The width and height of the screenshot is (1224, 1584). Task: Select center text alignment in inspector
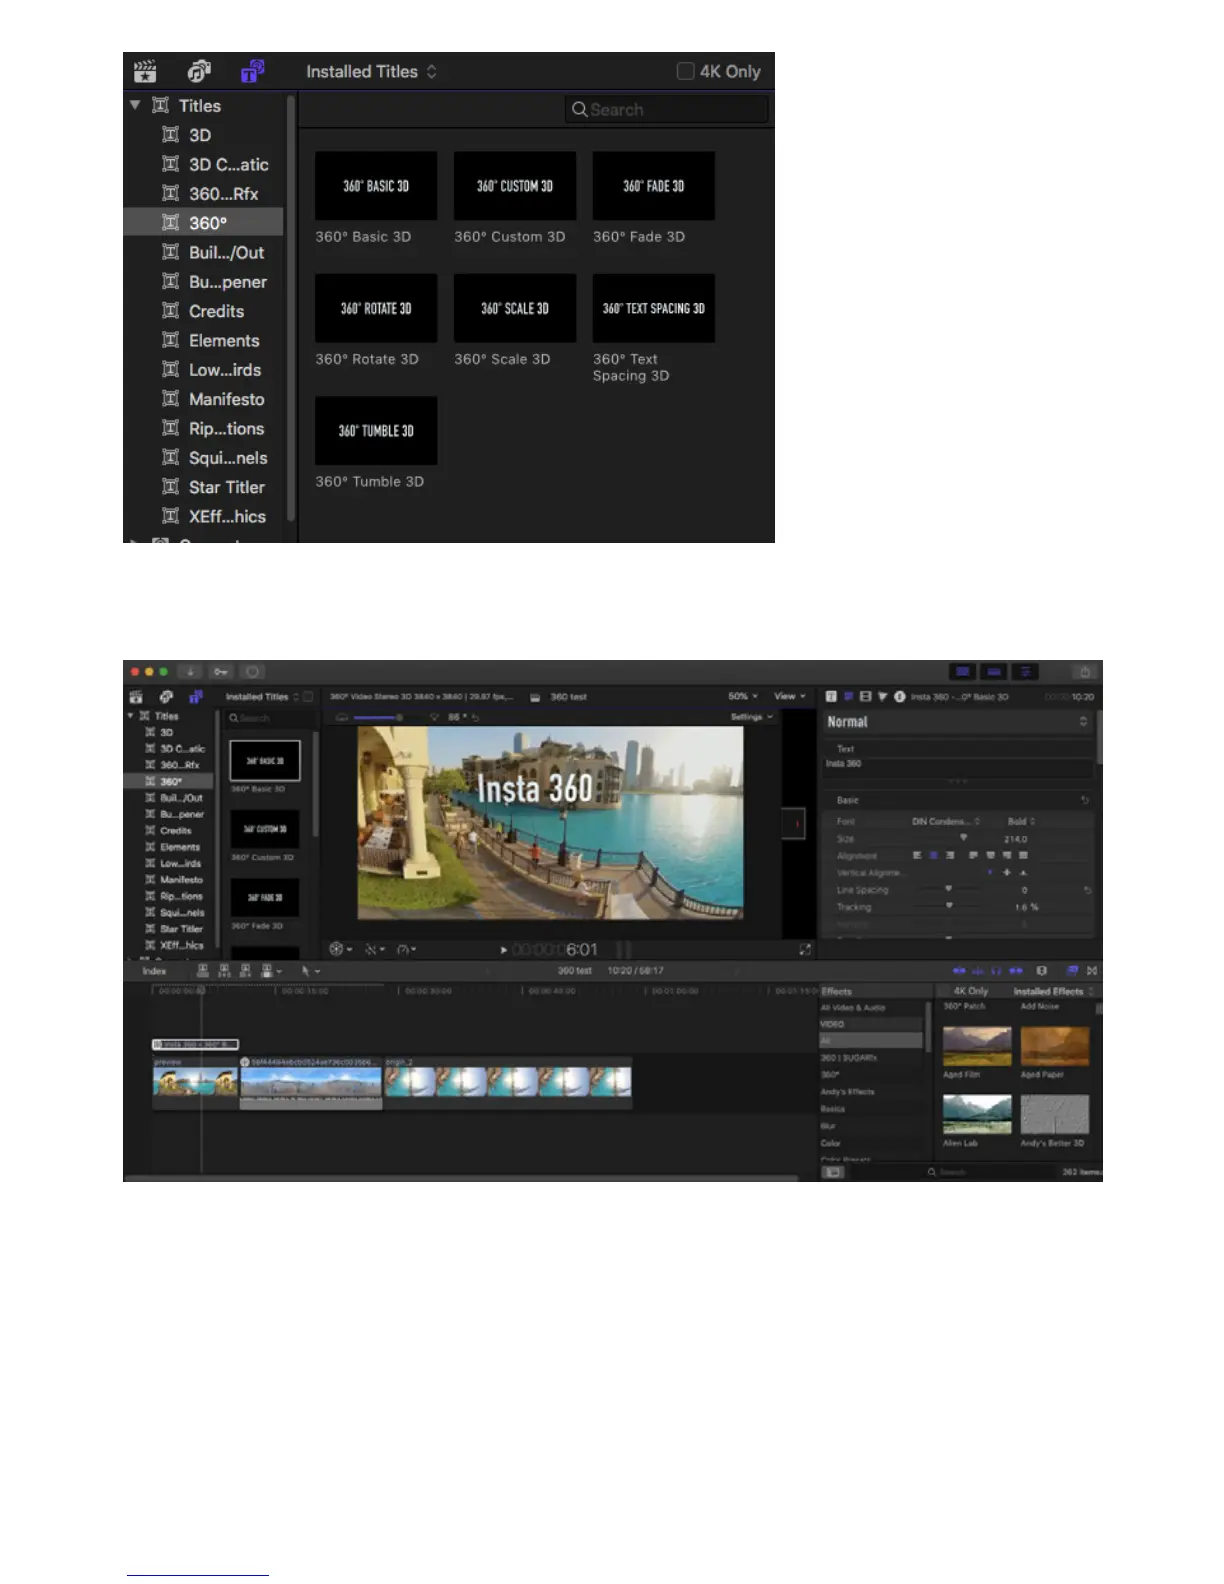tap(934, 855)
